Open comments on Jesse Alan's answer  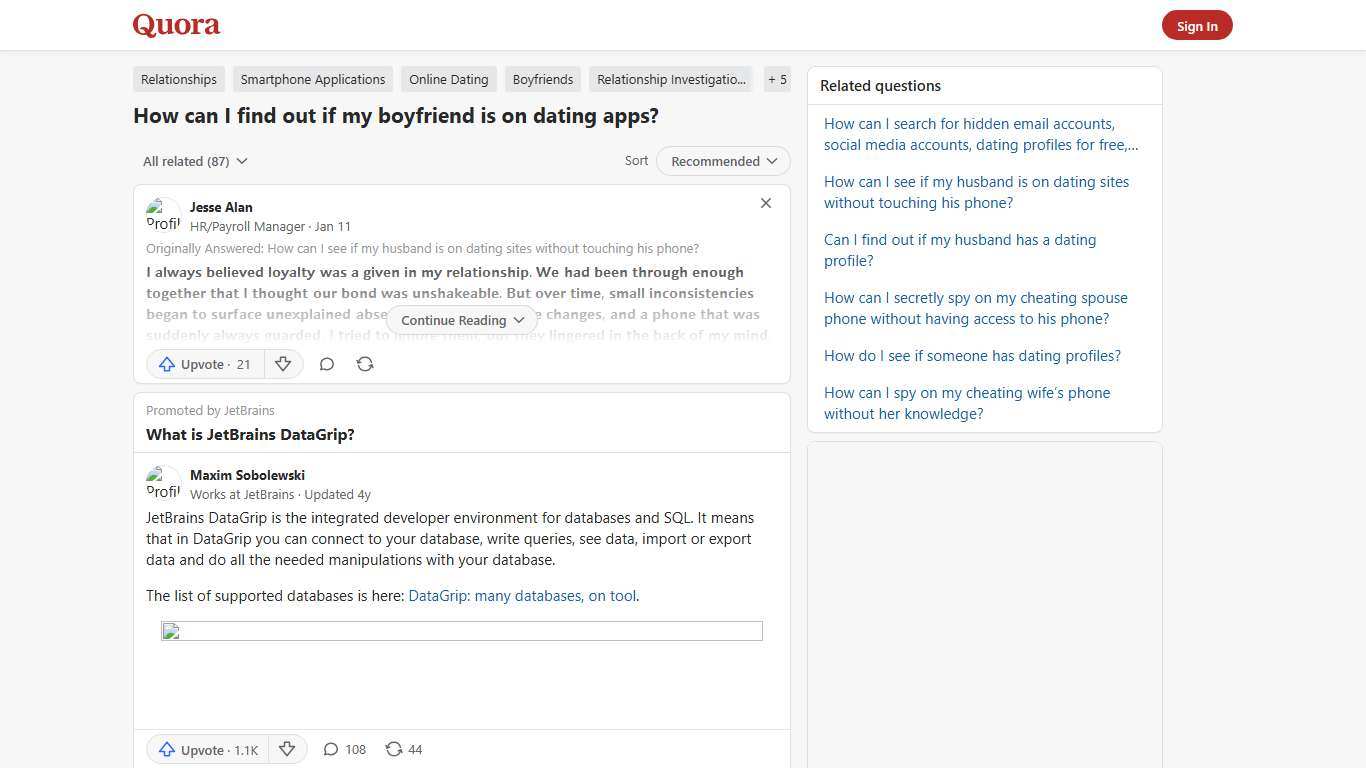[x=327, y=364]
